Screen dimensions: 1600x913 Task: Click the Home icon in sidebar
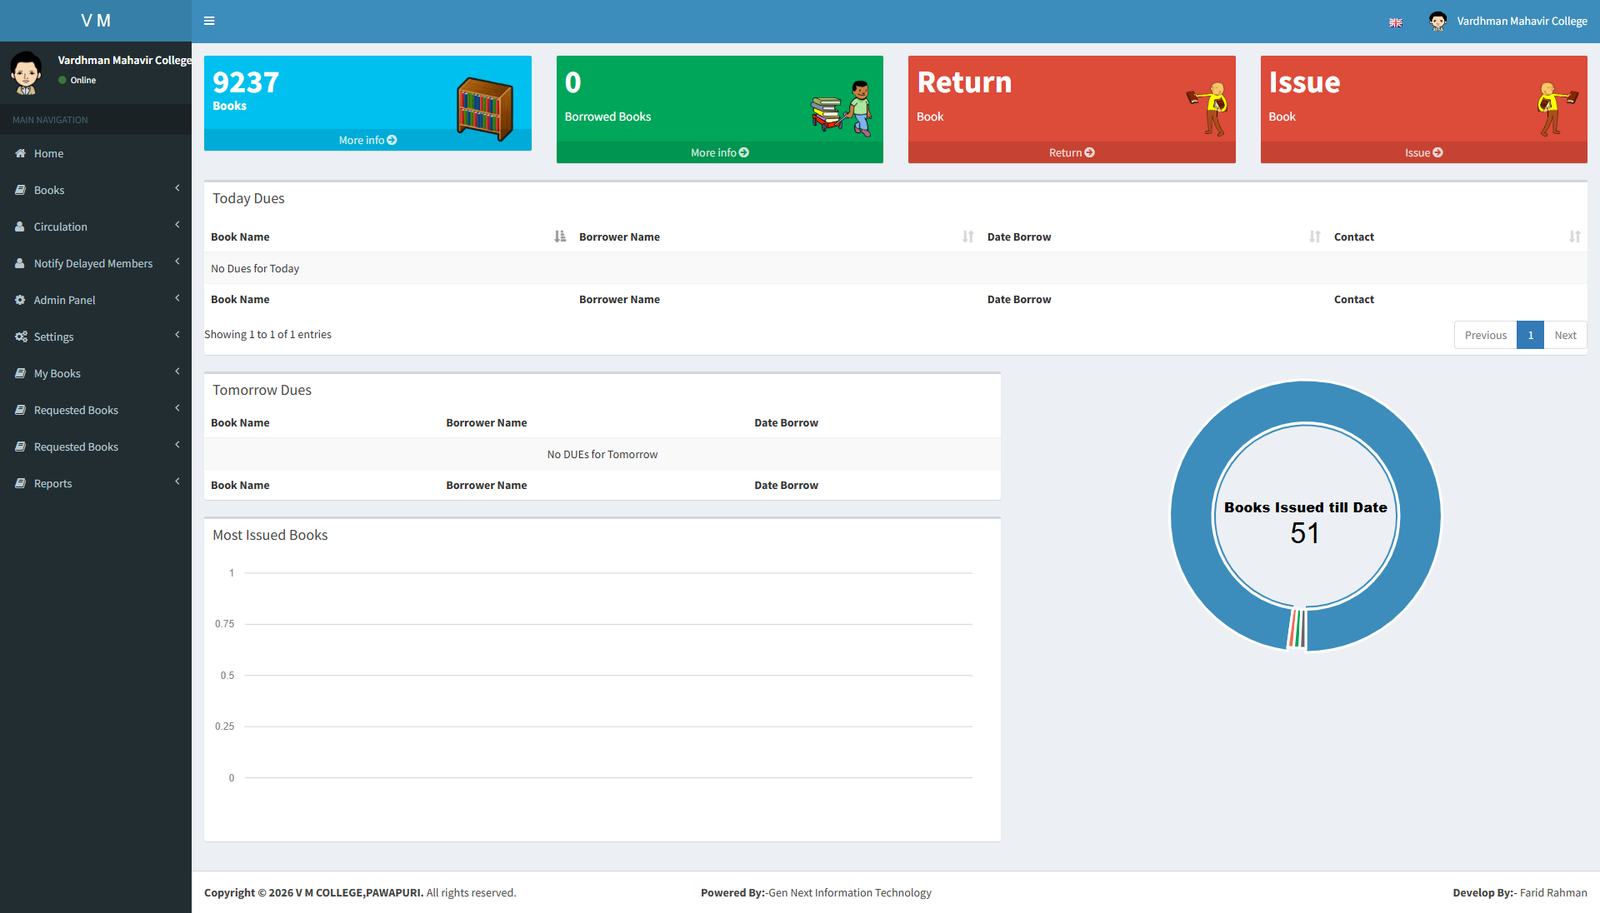(x=20, y=154)
